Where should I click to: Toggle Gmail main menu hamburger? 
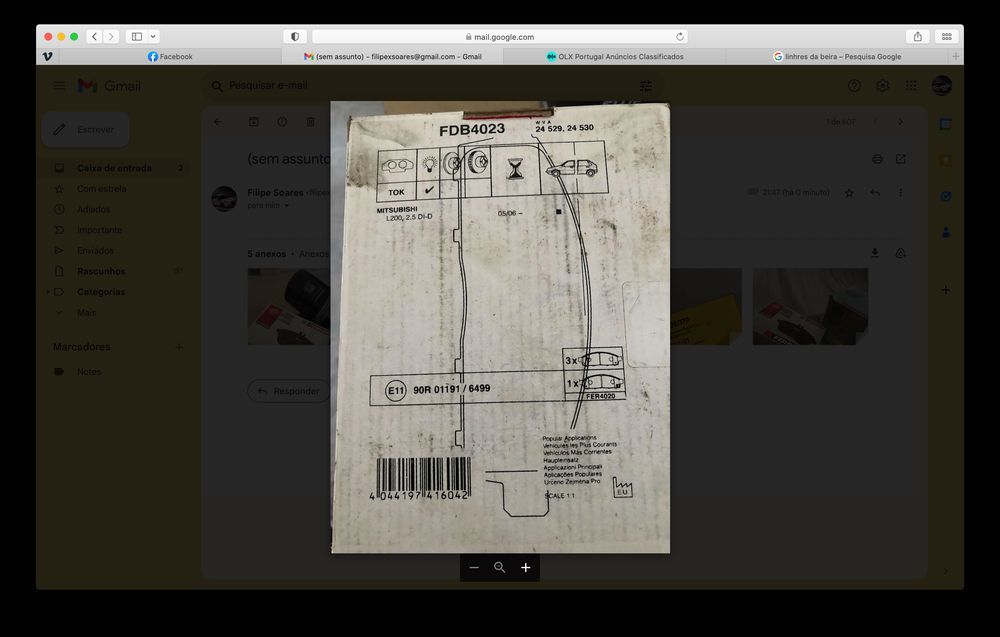pyautogui.click(x=59, y=85)
